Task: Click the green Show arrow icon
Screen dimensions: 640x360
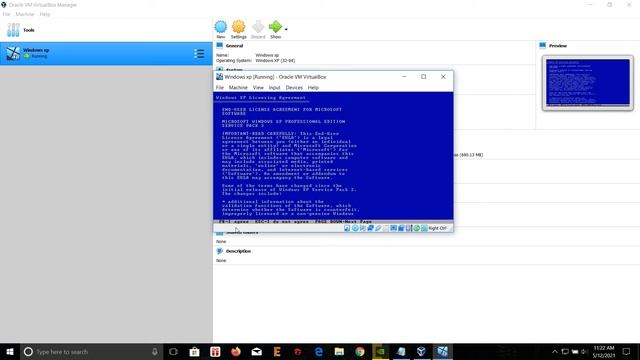Action: (x=275, y=27)
